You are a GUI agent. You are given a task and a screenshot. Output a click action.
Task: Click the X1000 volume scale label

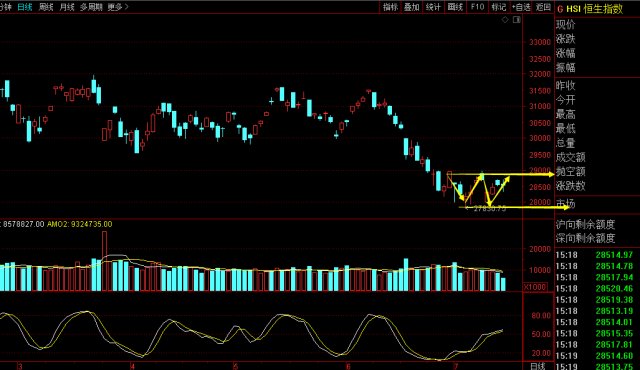click(x=535, y=287)
